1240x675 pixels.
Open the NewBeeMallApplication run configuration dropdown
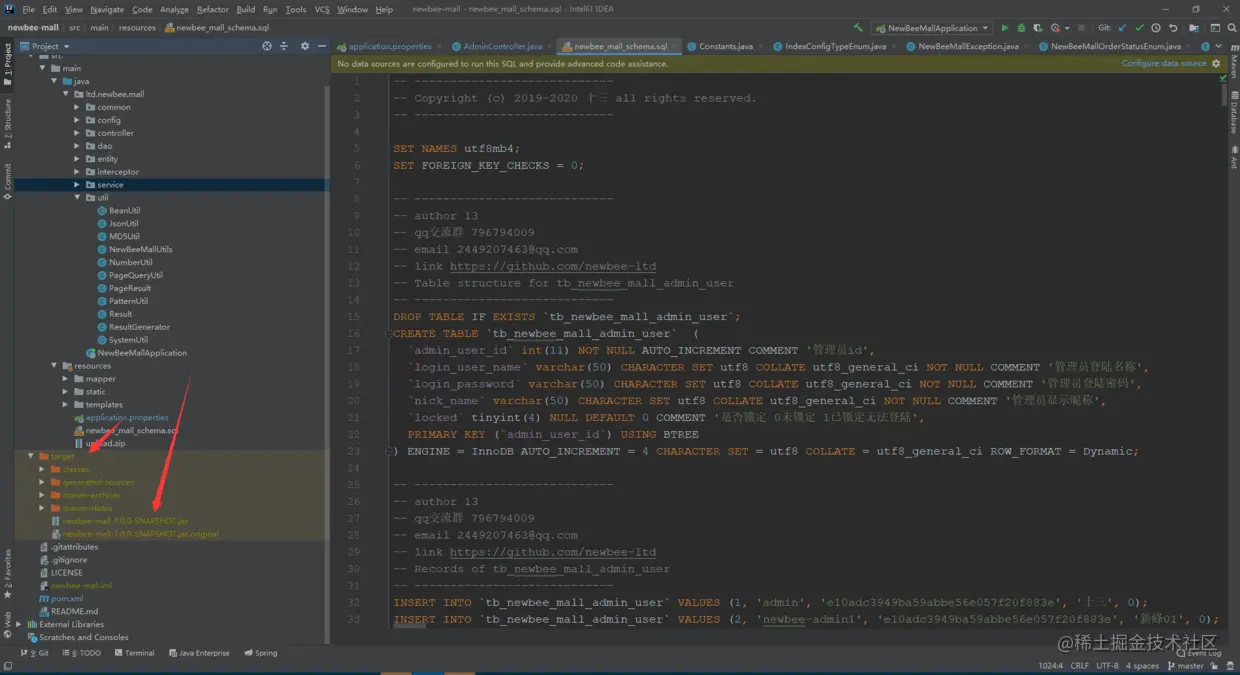click(x=932, y=28)
